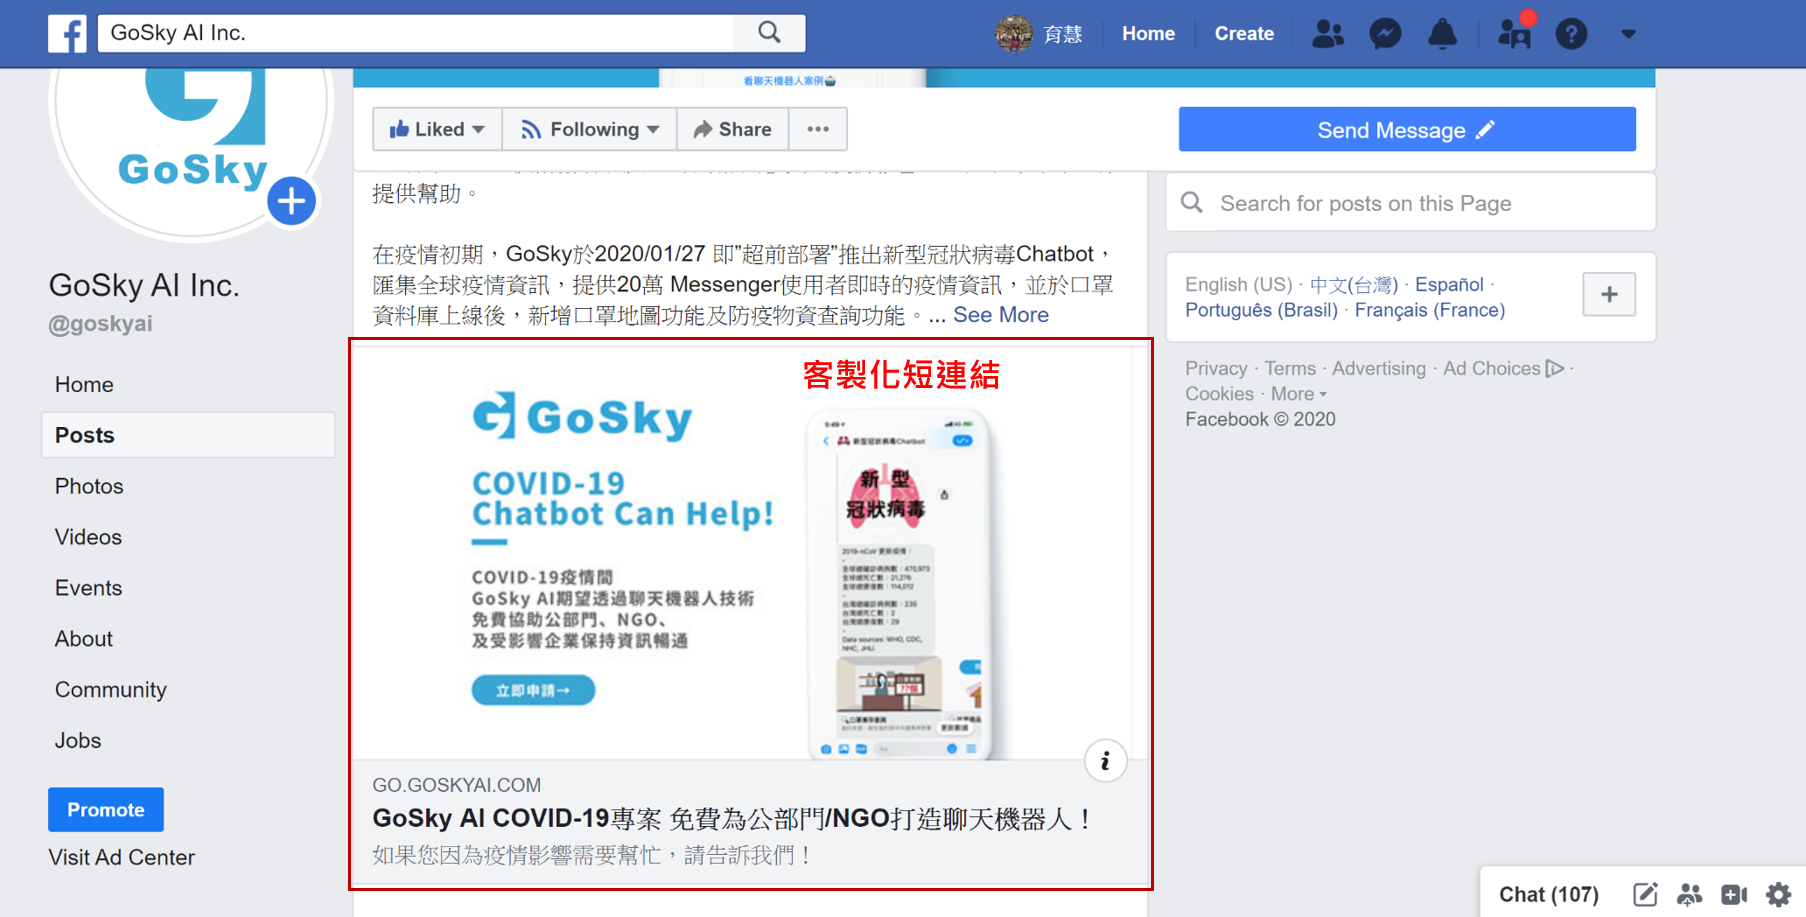
Task: Select Posts in the page sidebar
Action: (x=188, y=435)
